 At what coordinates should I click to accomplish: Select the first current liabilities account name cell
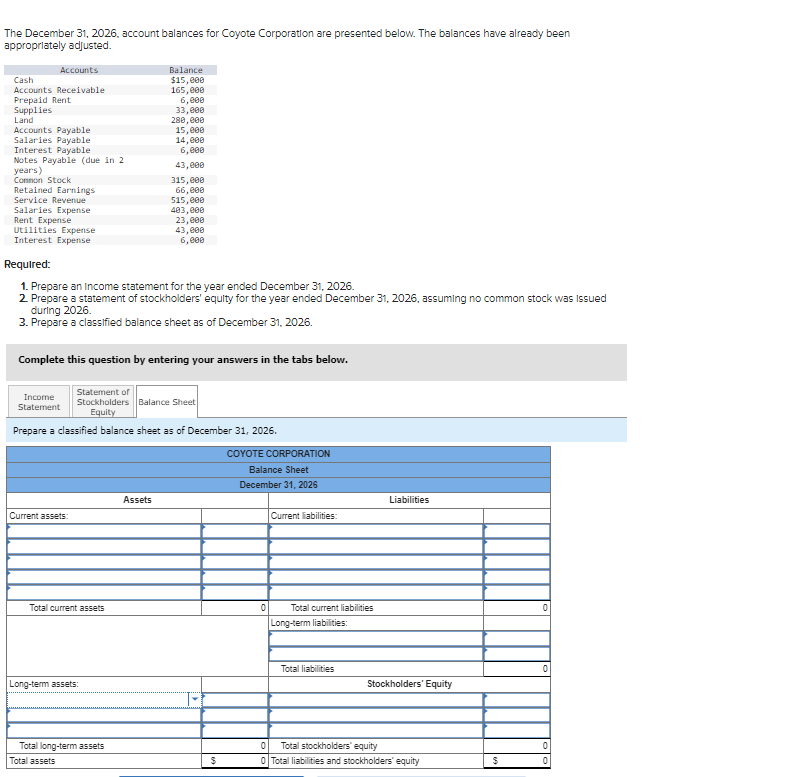[x=376, y=531]
